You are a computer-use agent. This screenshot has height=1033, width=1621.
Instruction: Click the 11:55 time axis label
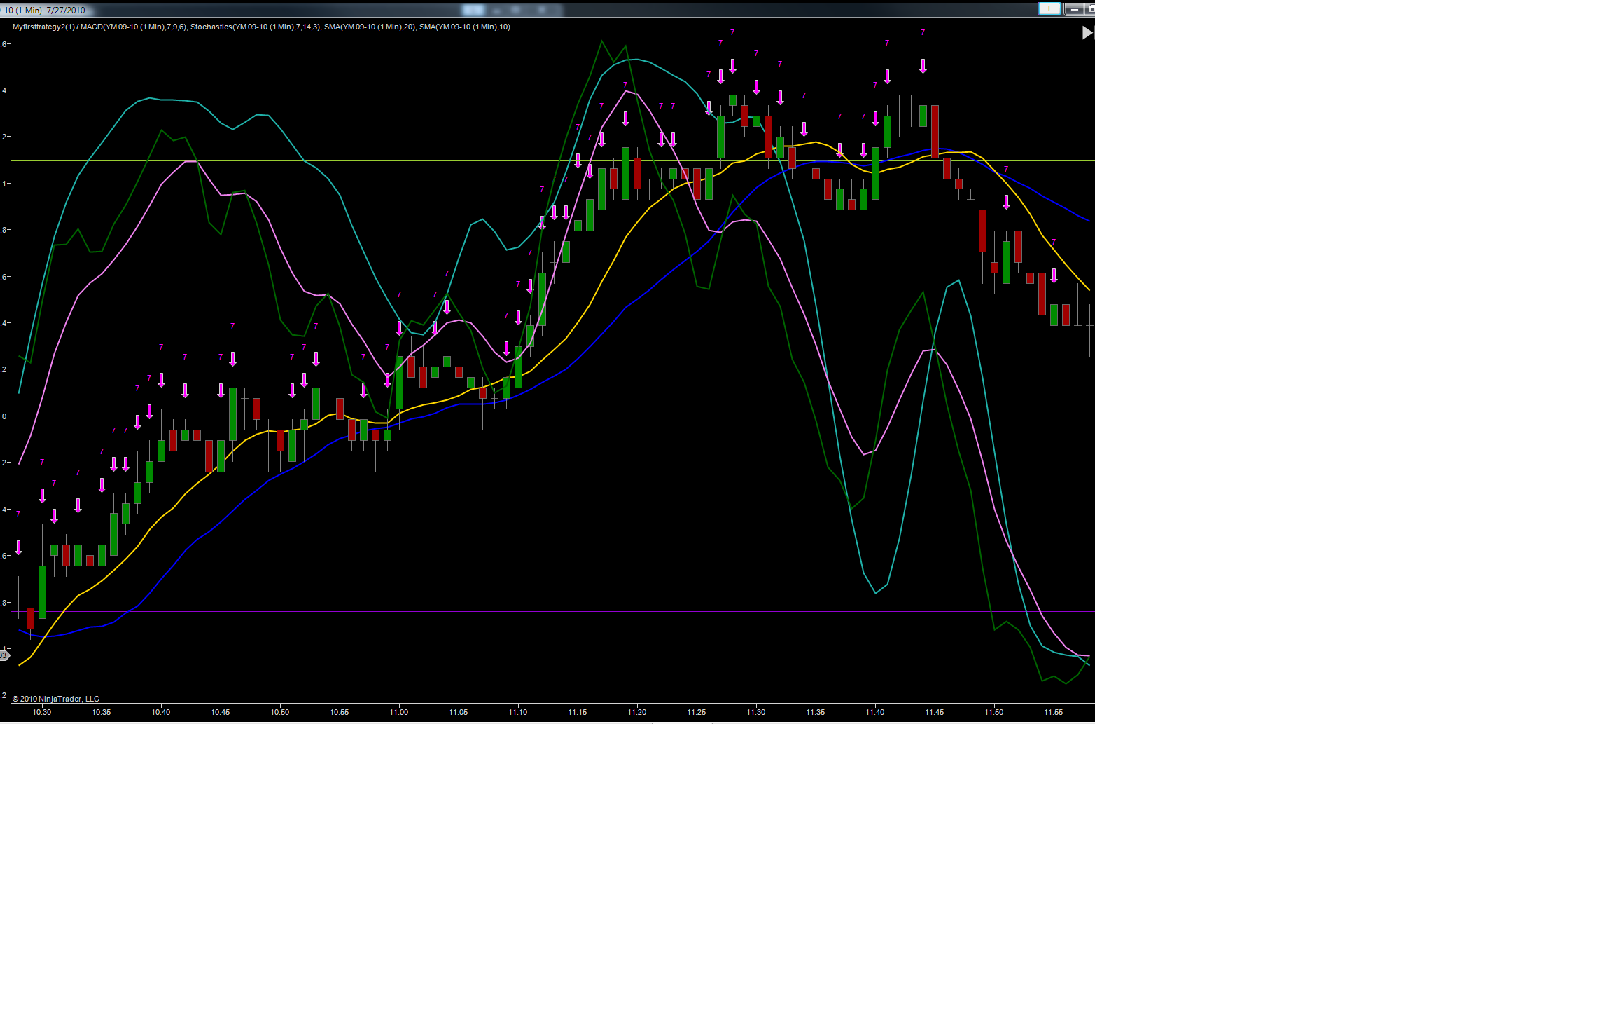(1053, 712)
